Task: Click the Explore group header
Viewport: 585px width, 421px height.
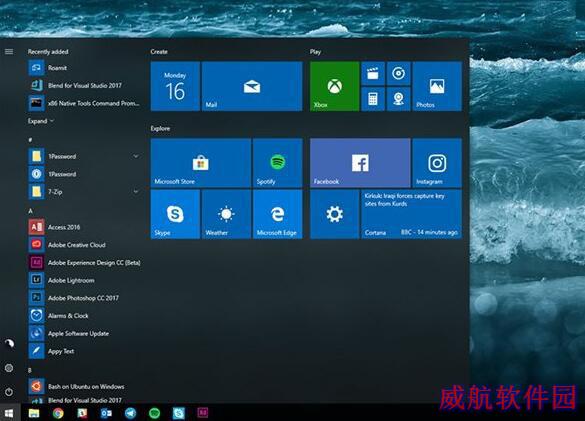Action: (160, 128)
